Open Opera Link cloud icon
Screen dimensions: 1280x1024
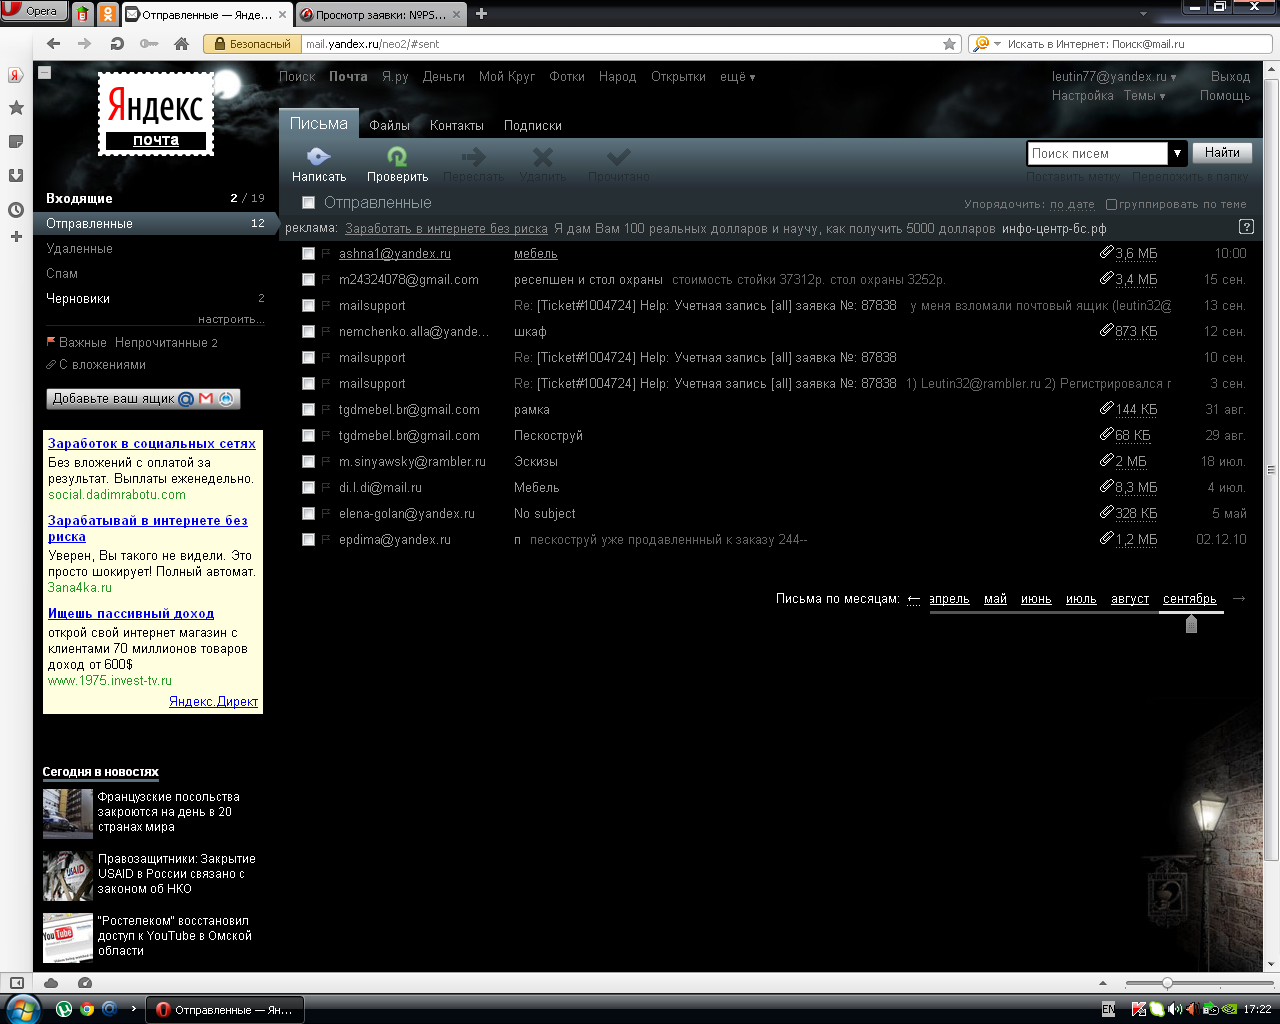point(51,983)
